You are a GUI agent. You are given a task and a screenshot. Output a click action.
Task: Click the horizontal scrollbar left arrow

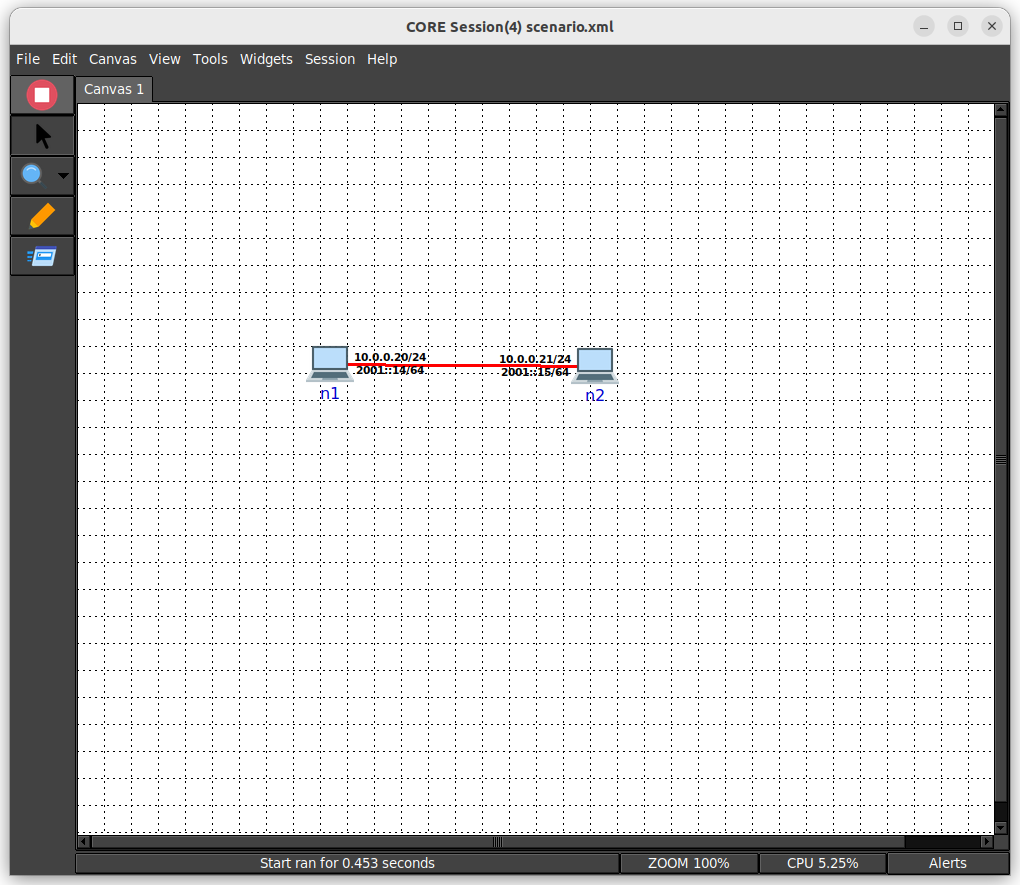pyautogui.click(x=84, y=841)
